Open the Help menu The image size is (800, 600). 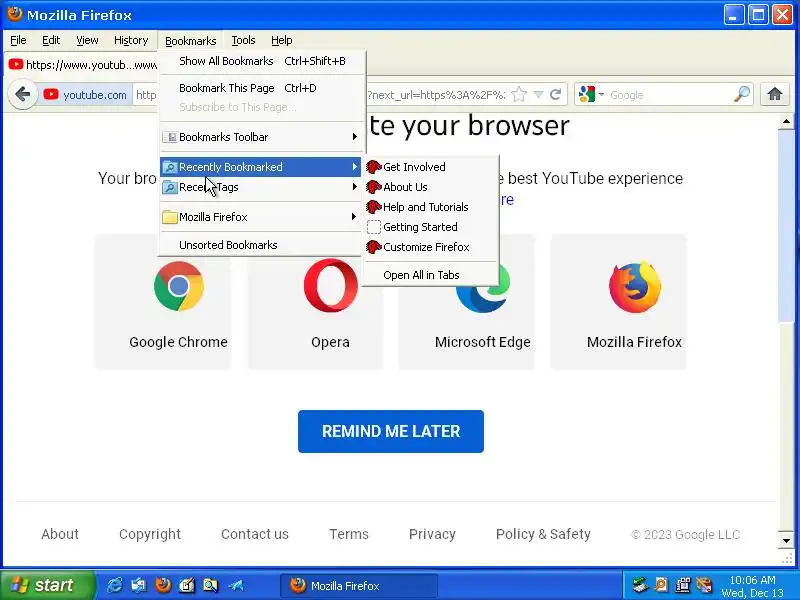coord(281,40)
